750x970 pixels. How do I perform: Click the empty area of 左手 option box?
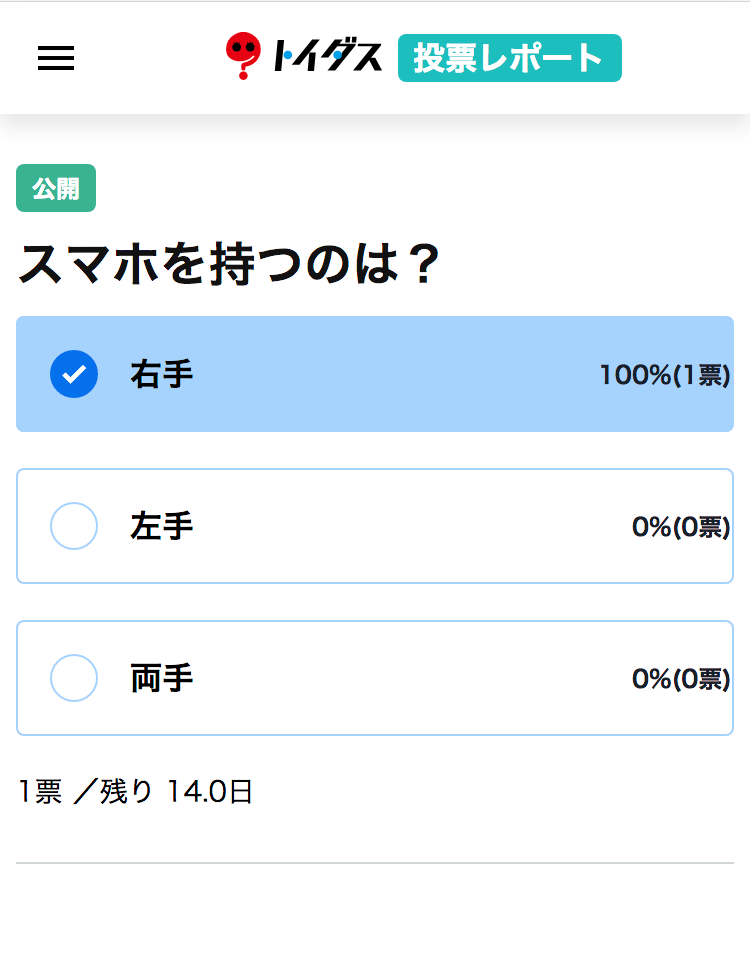(408, 526)
